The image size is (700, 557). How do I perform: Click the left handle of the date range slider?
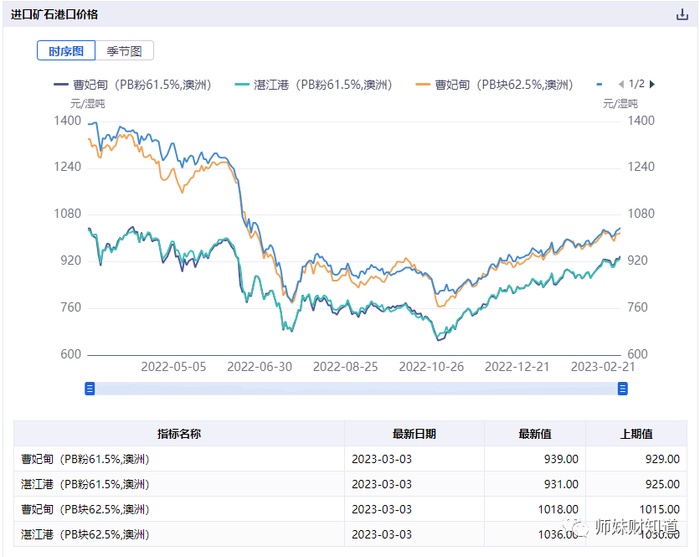(x=90, y=388)
